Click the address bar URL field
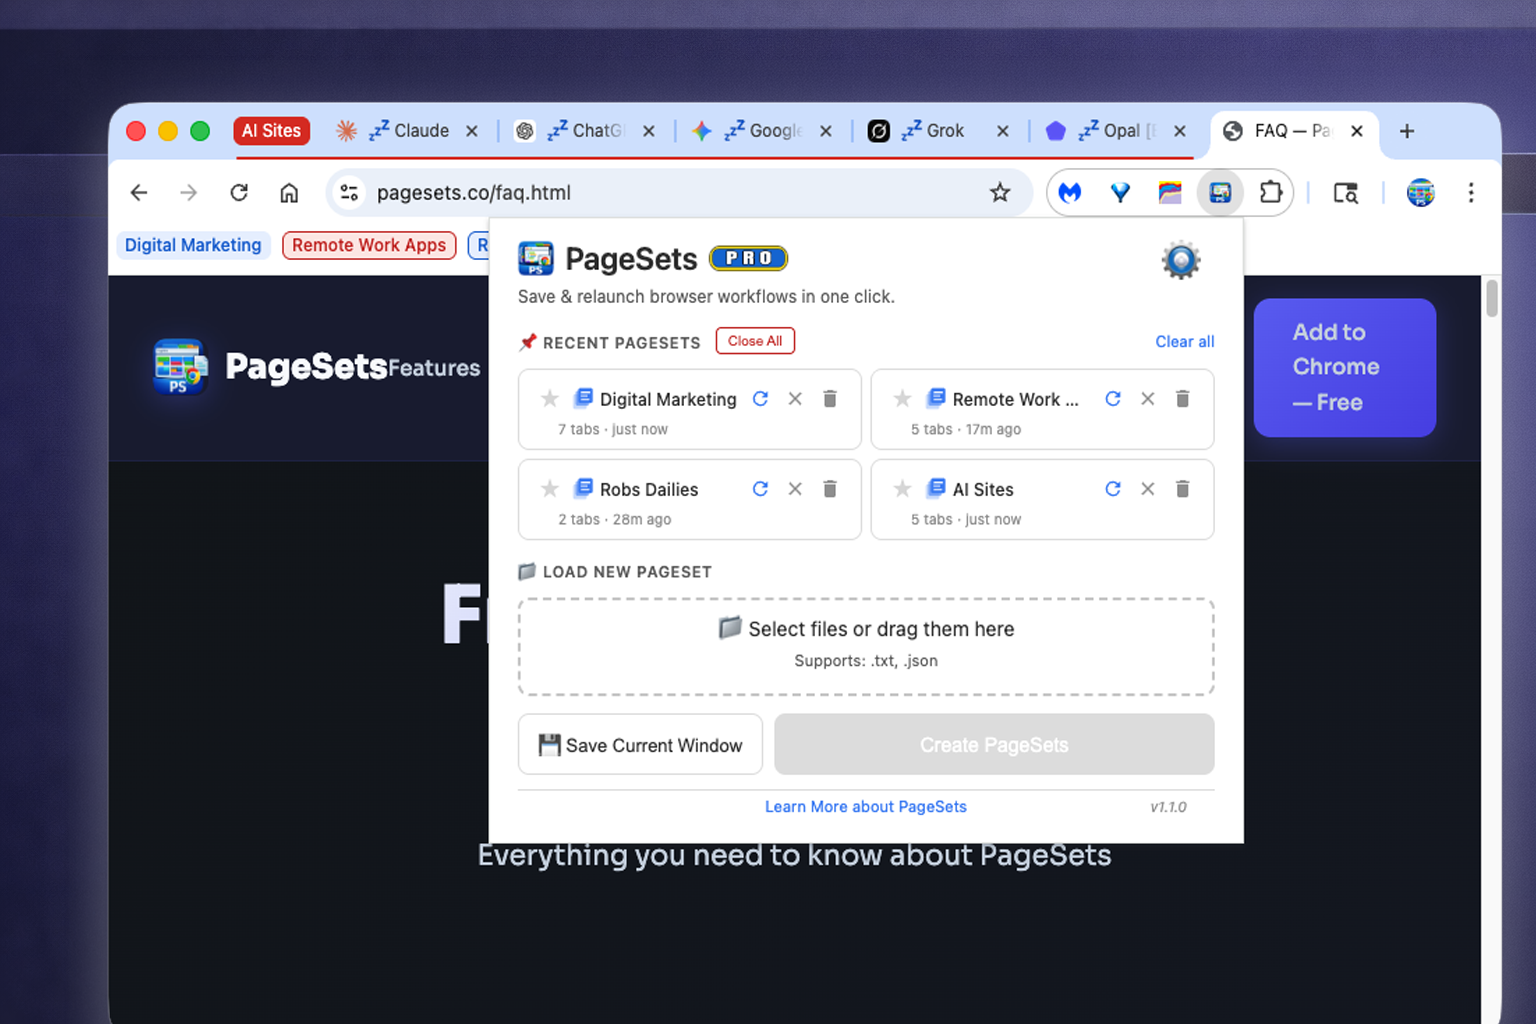 click(680, 193)
